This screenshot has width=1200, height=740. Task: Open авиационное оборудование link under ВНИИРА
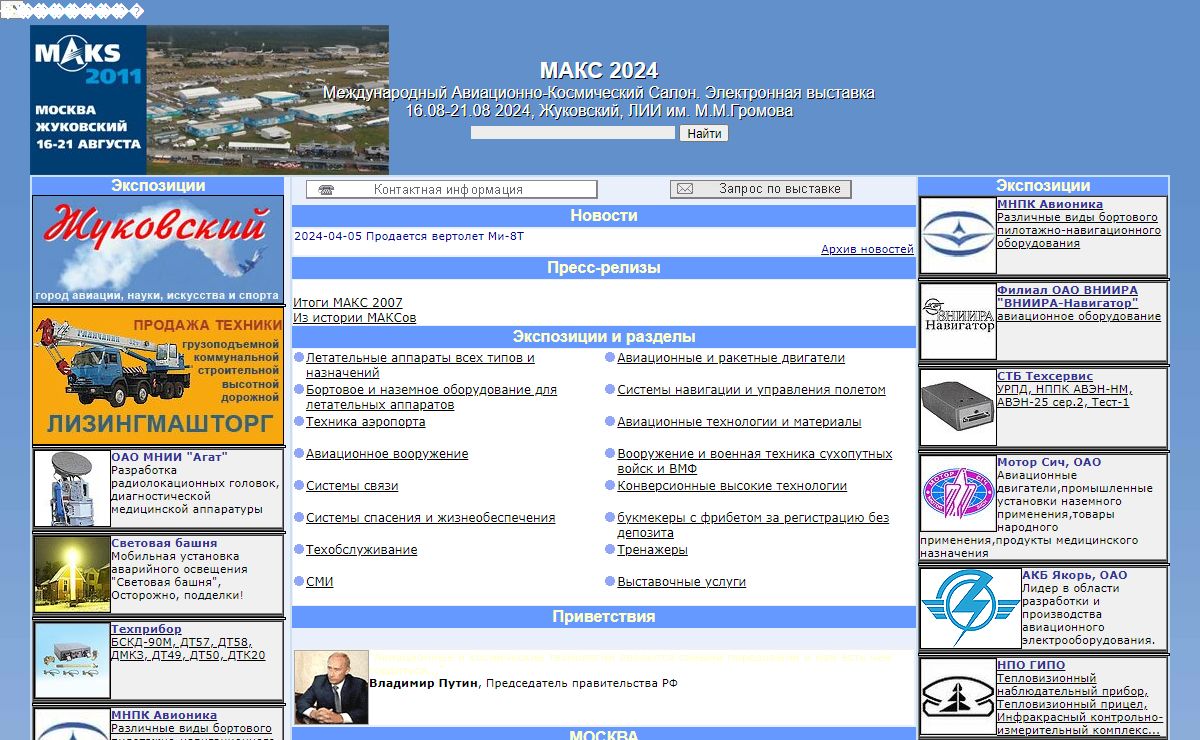(x=1079, y=316)
